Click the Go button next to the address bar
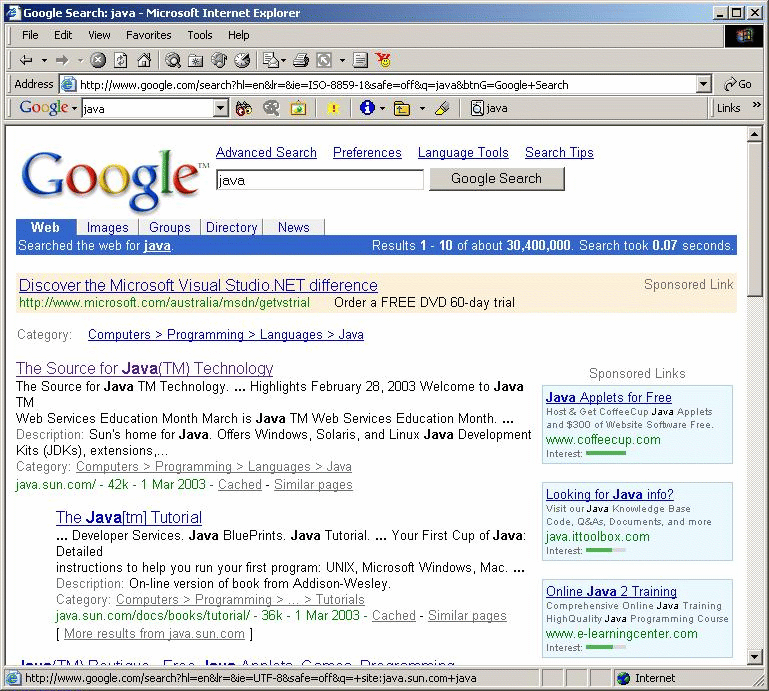Screen dimensions: 769x691 pos(738,84)
